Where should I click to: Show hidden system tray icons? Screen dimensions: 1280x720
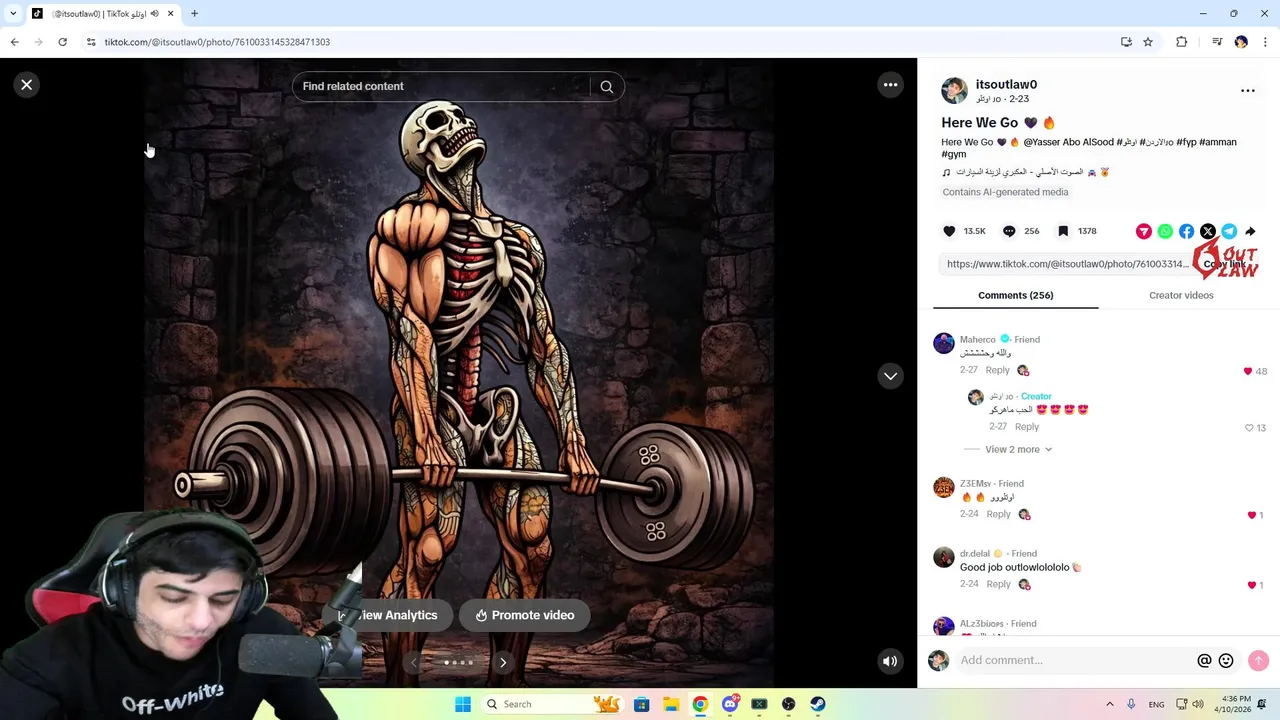pyautogui.click(x=1109, y=704)
